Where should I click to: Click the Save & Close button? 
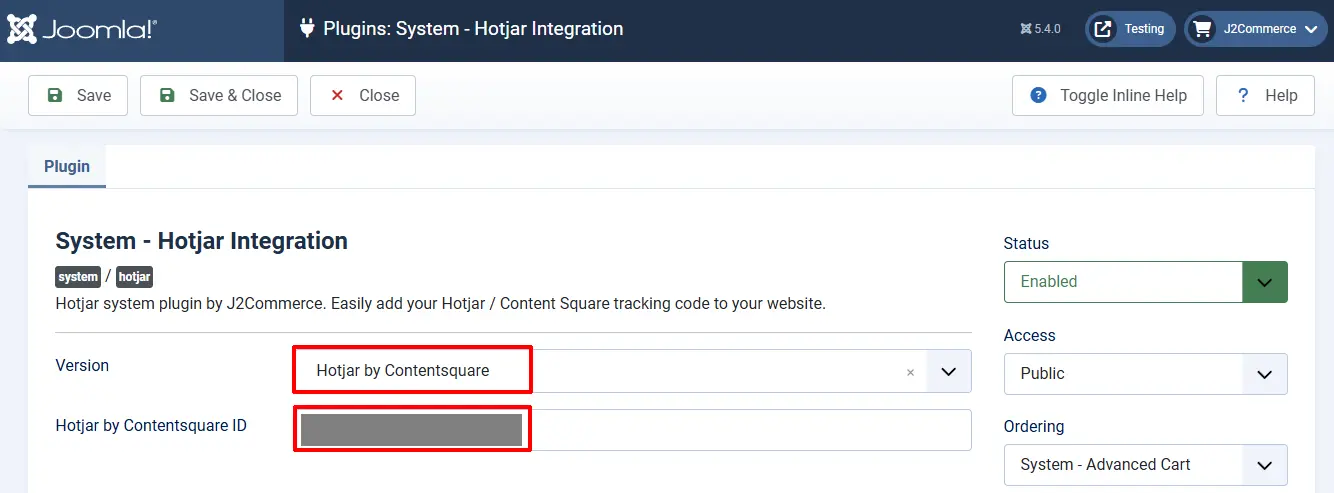(219, 95)
